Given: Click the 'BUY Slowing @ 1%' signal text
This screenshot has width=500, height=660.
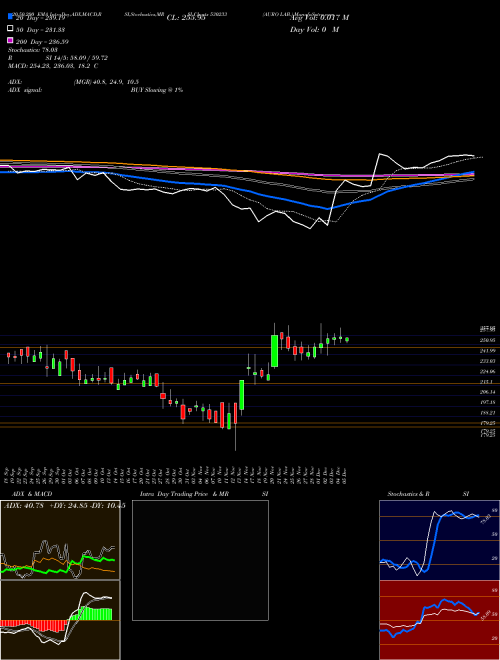Looking at the screenshot, I should pyautogui.click(x=157, y=90).
